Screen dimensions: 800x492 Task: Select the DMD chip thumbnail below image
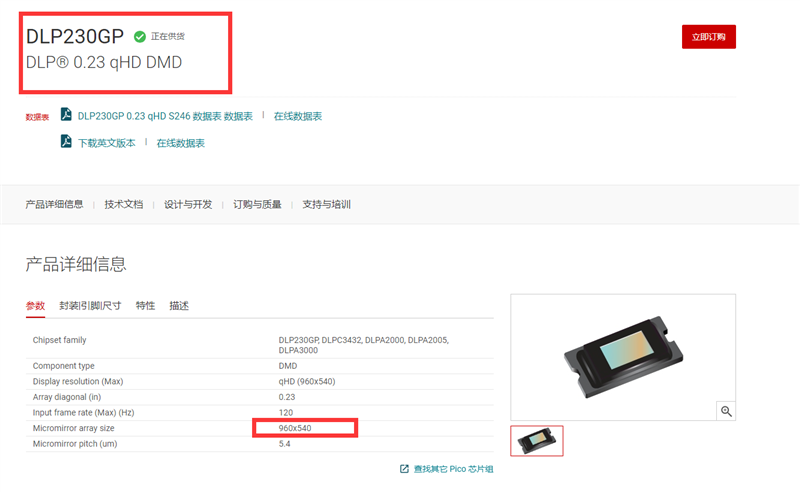pyautogui.click(x=537, y=440)
